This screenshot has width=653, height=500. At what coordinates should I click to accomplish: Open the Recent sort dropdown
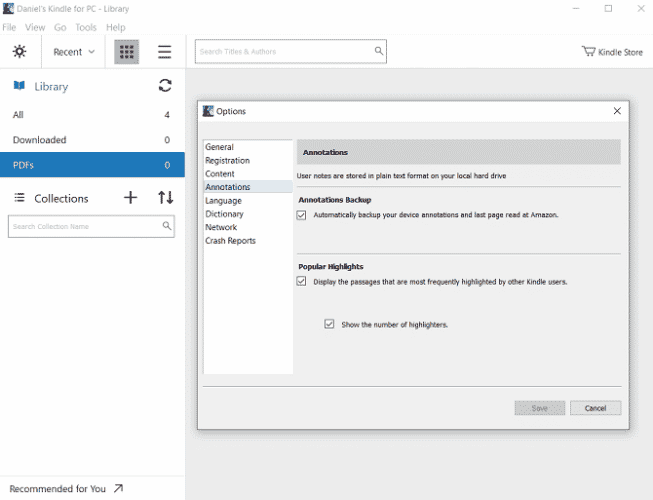pos(74,52)
